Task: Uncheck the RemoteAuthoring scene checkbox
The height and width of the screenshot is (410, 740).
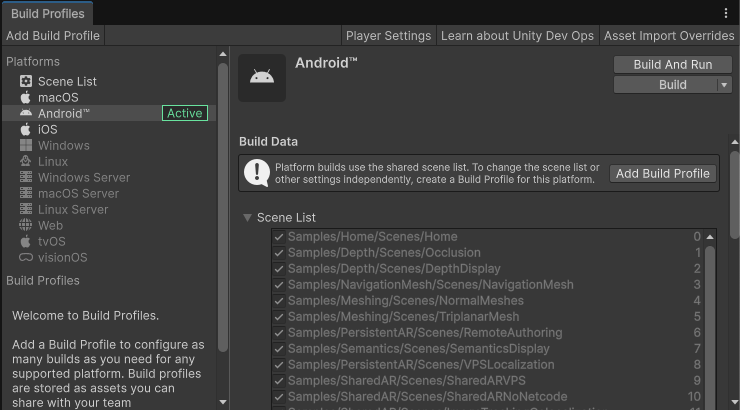Action: click(x=279, y=333)
